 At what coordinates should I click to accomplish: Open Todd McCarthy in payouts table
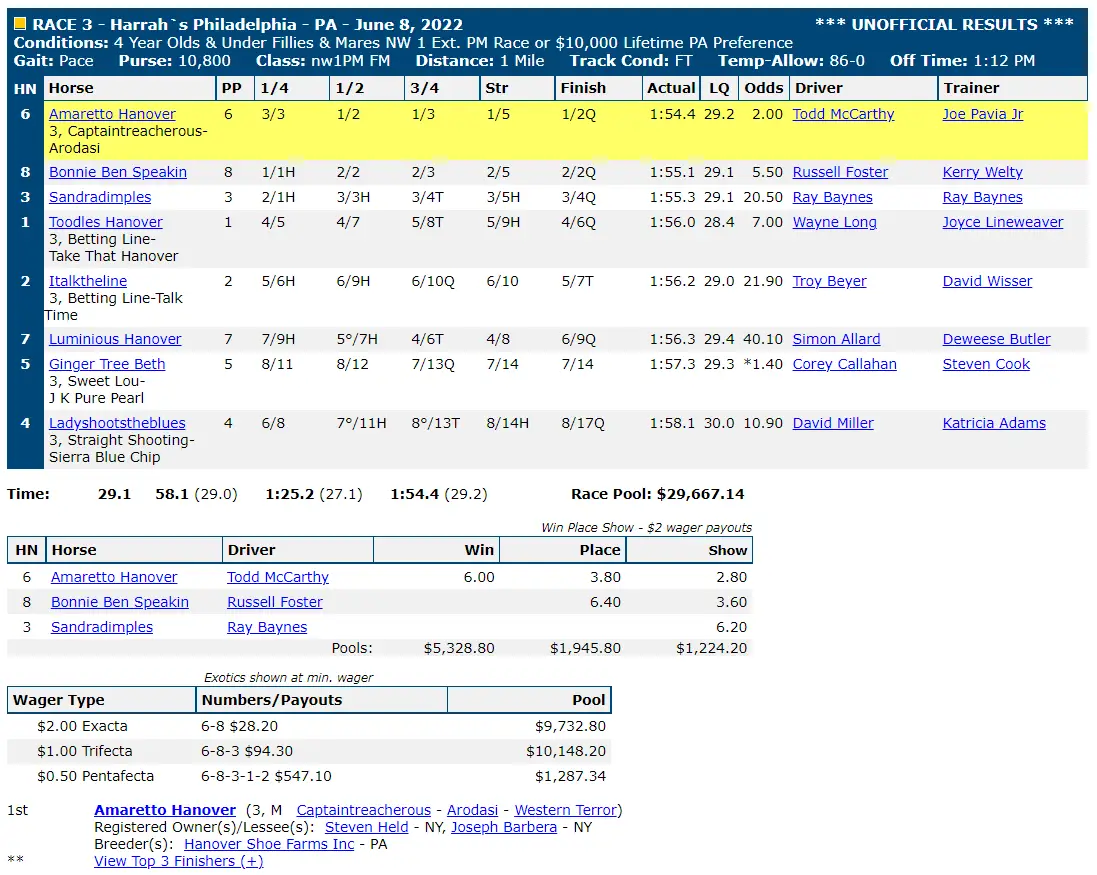click(278, 577)
